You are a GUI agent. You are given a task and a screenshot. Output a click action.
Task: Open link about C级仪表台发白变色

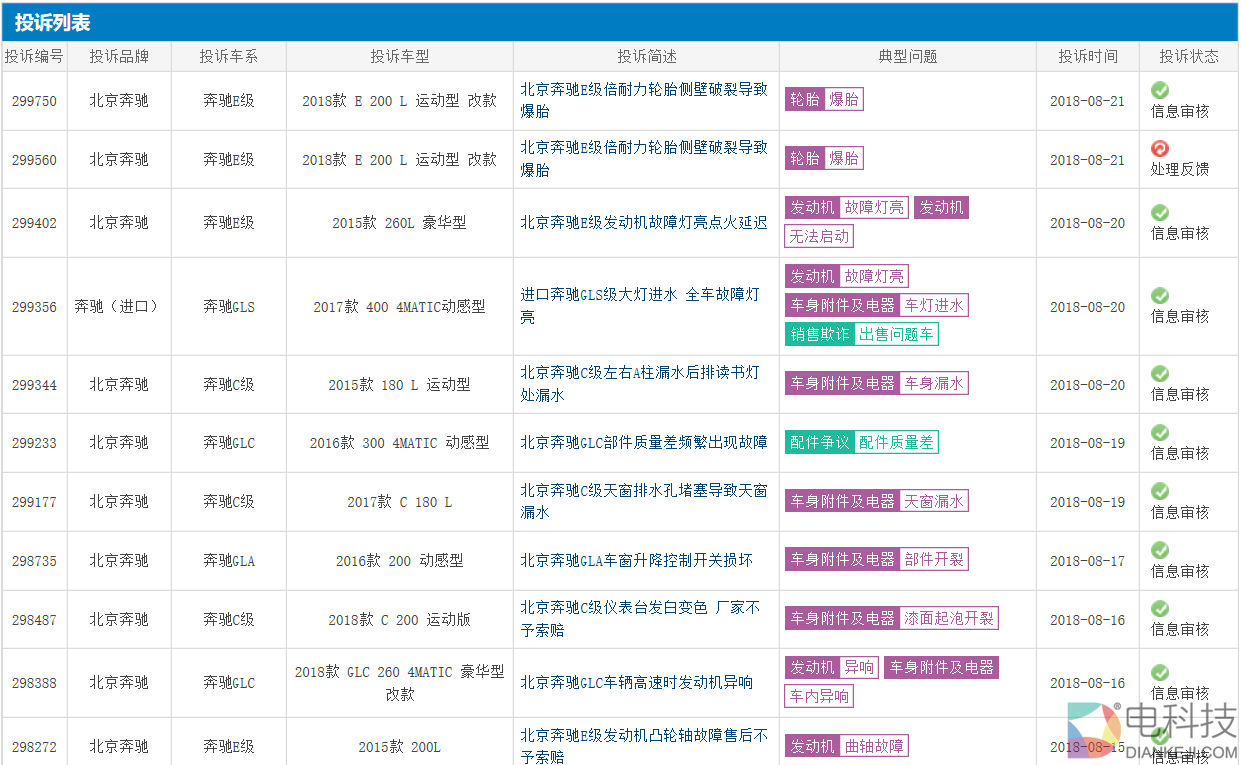click(x=639, y=619)
